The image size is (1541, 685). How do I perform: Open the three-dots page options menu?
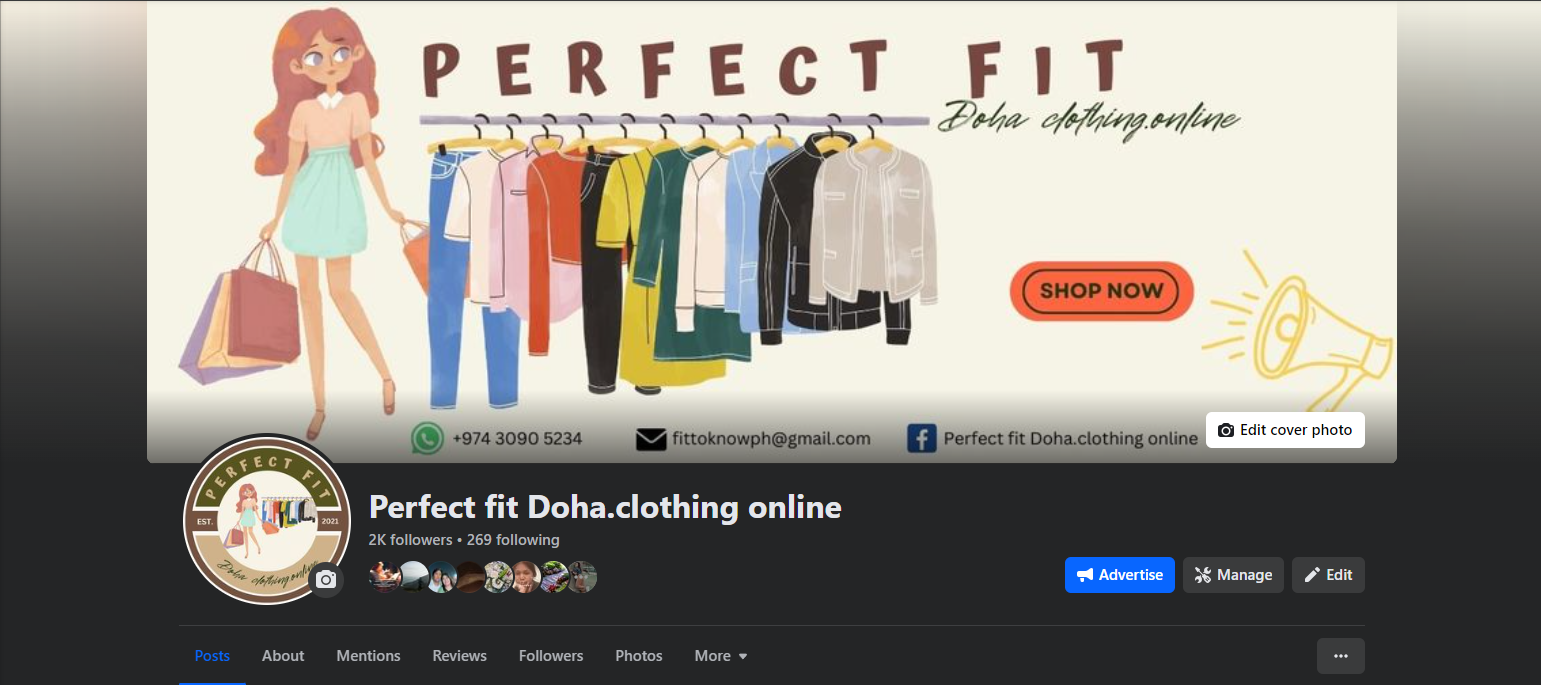pos(1341,656)
